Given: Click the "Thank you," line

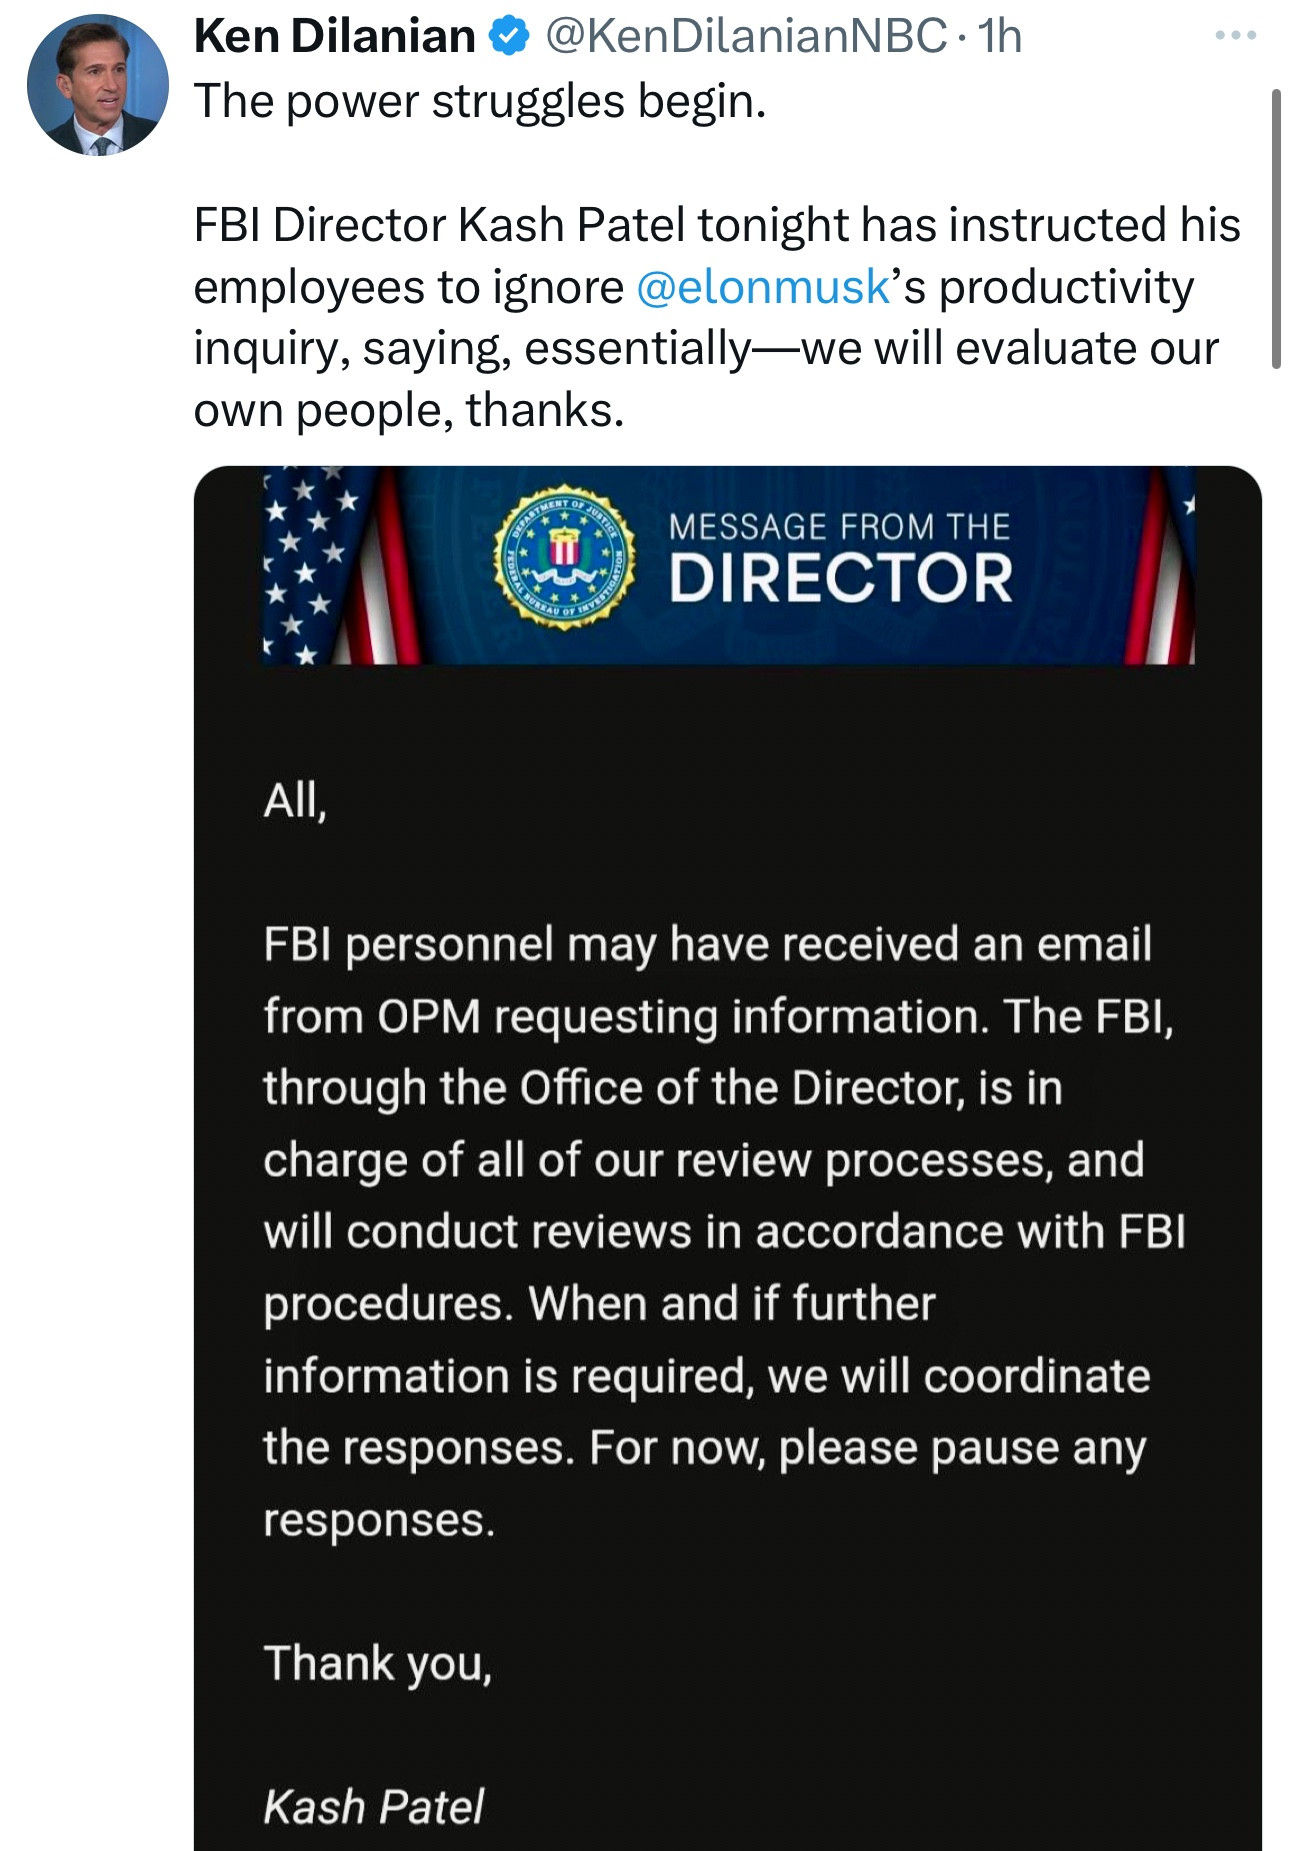Looking at the screenshot, I should pyautogui.click(x=378, y=1664).
